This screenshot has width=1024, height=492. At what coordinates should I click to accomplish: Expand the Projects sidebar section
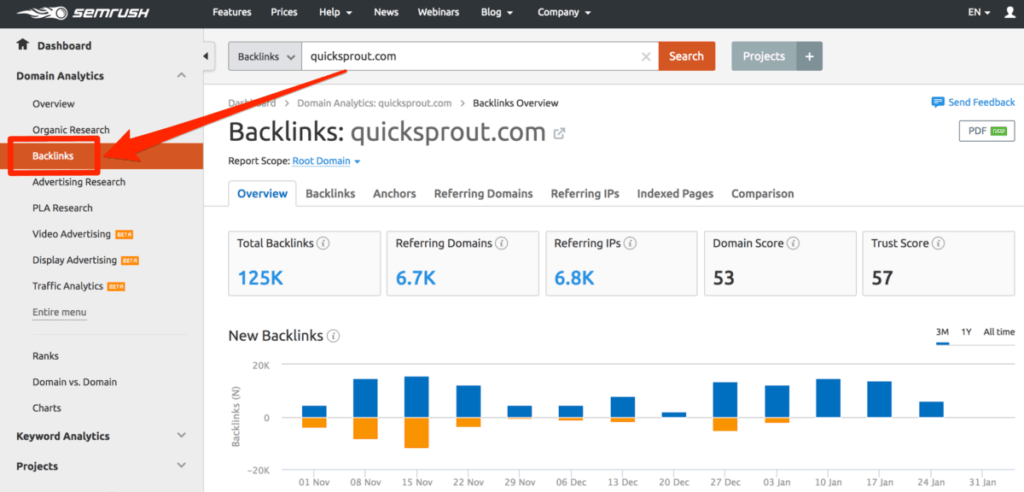tap(182, 465)
